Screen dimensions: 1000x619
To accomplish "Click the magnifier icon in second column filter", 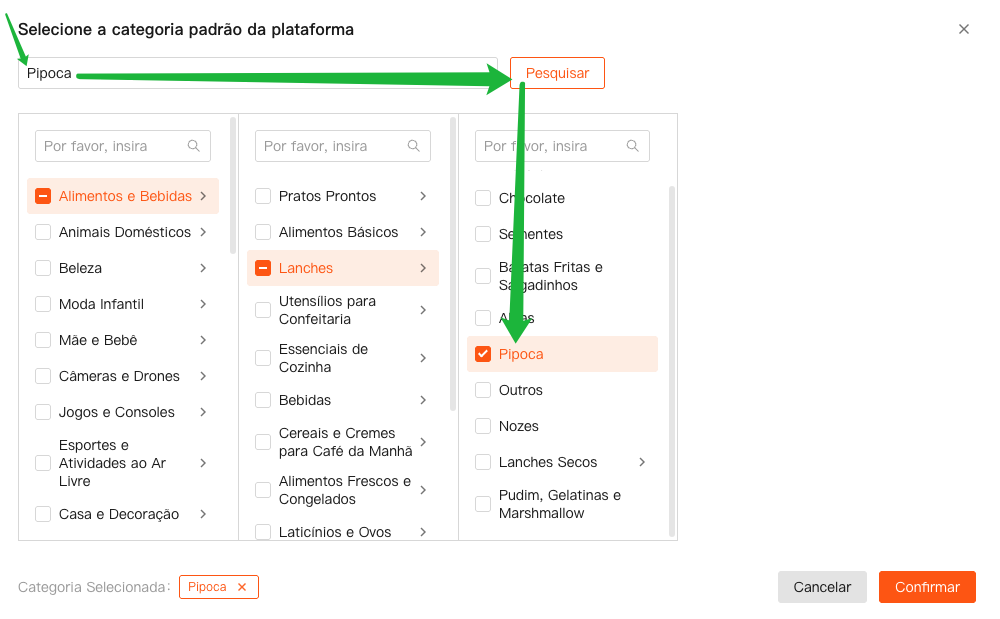I will tap(414, 146).
